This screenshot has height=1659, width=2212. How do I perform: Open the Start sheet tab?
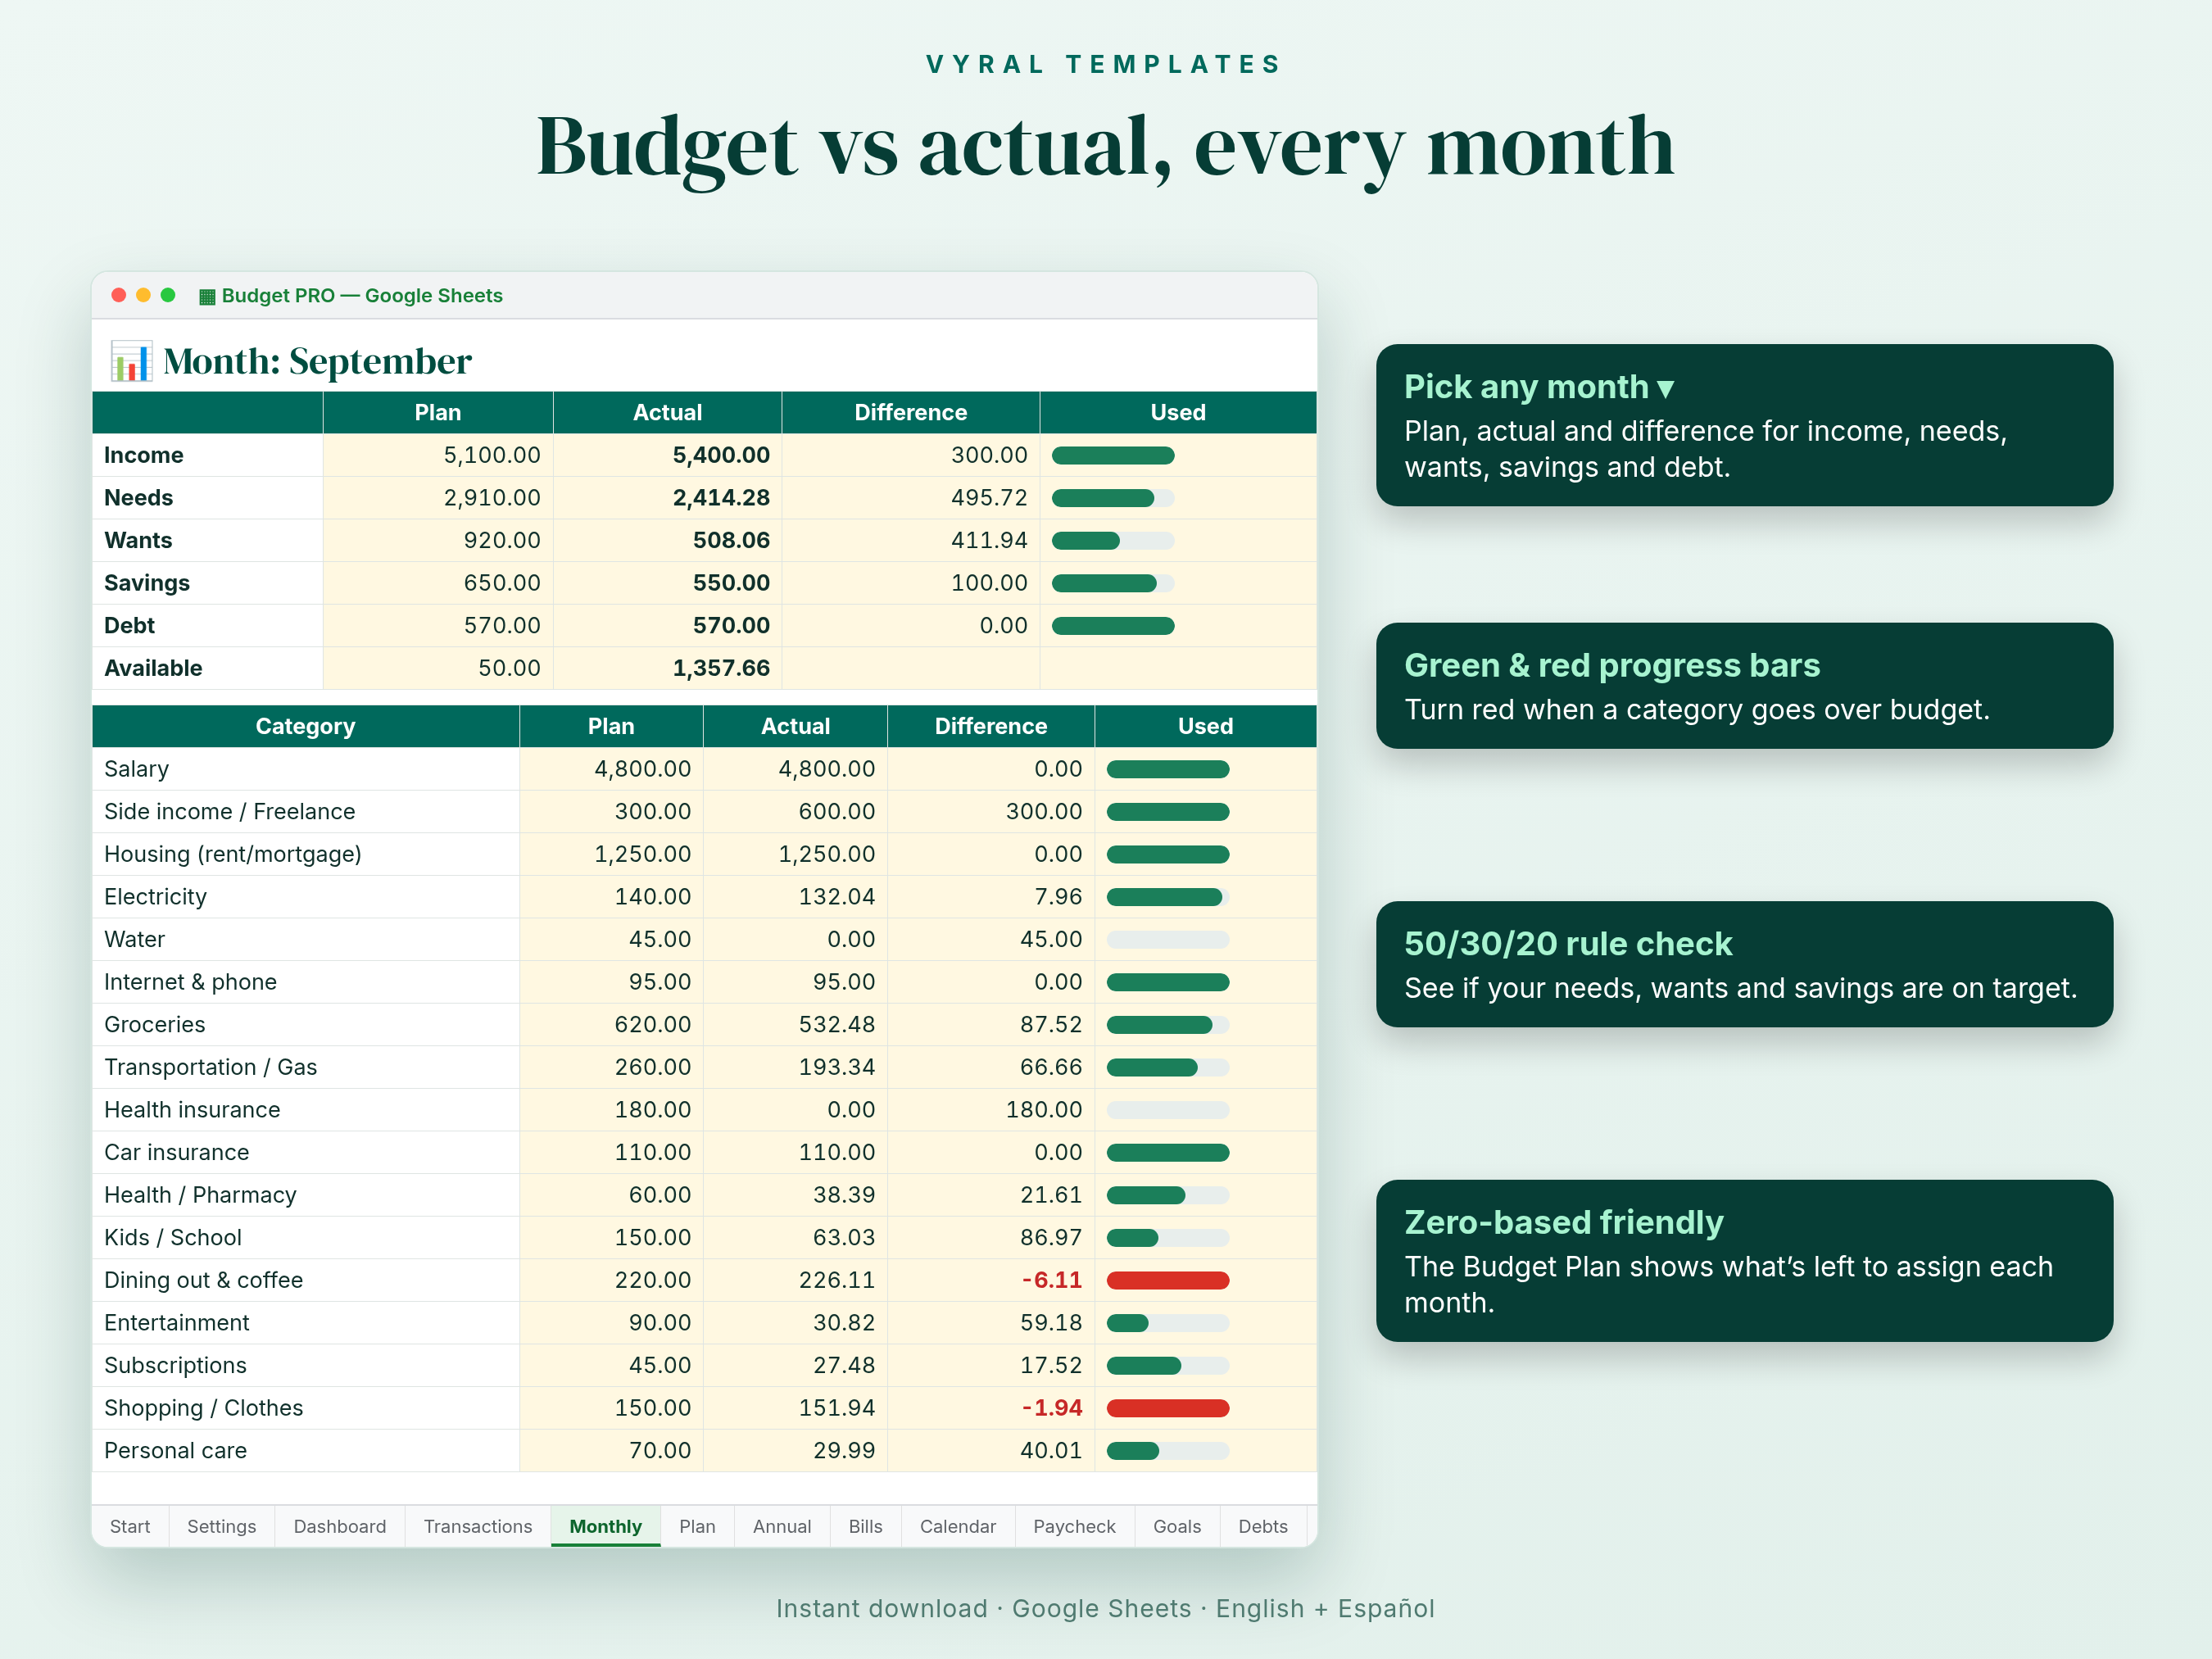click(130, 1526)
